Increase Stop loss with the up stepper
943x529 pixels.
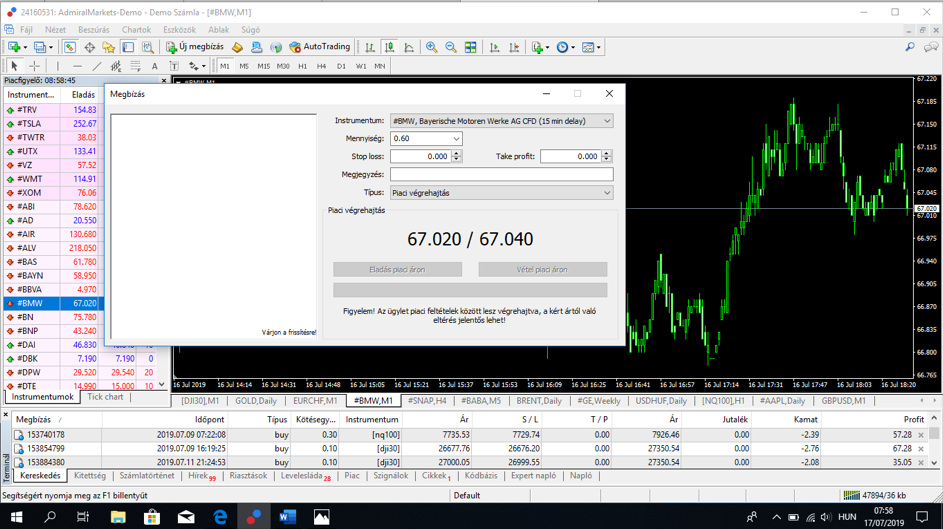point(456,153)
